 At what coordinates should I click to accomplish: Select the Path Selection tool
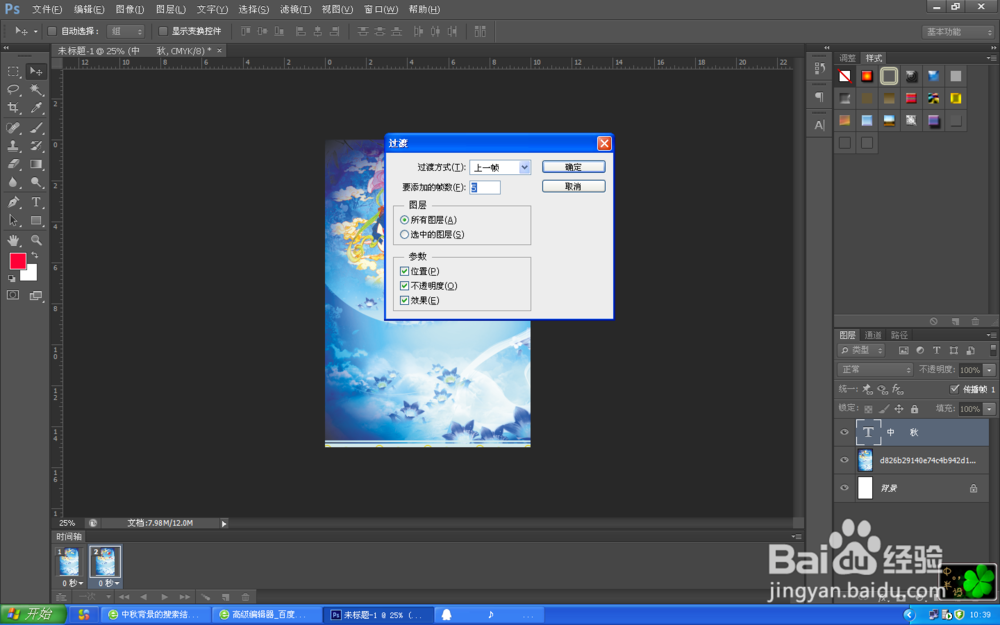coord(13,221)
